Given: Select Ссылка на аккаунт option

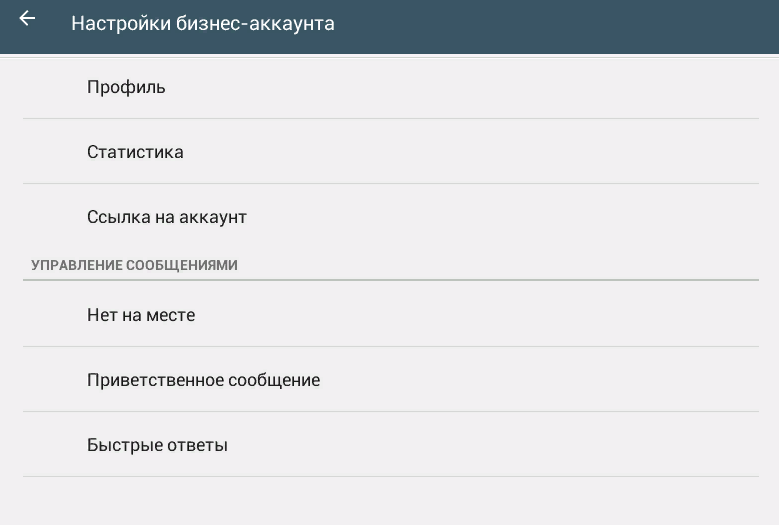Looking at the screenshot, I should (x=166, y=217).
